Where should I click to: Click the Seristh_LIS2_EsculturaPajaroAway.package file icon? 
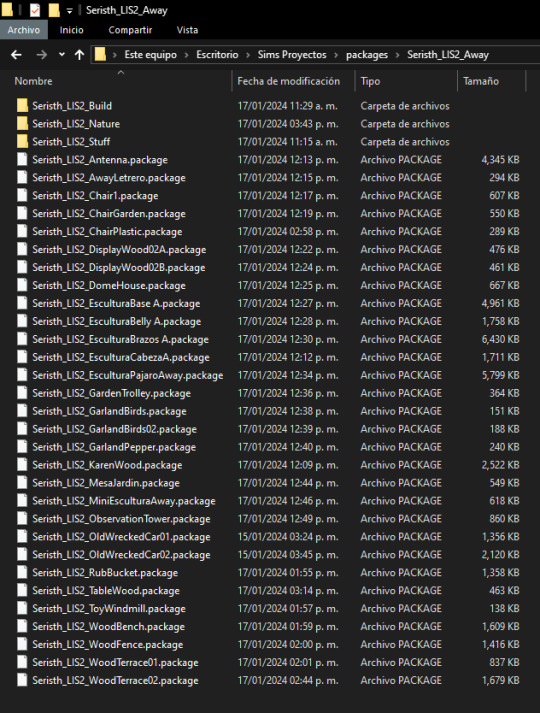point(22,375)
